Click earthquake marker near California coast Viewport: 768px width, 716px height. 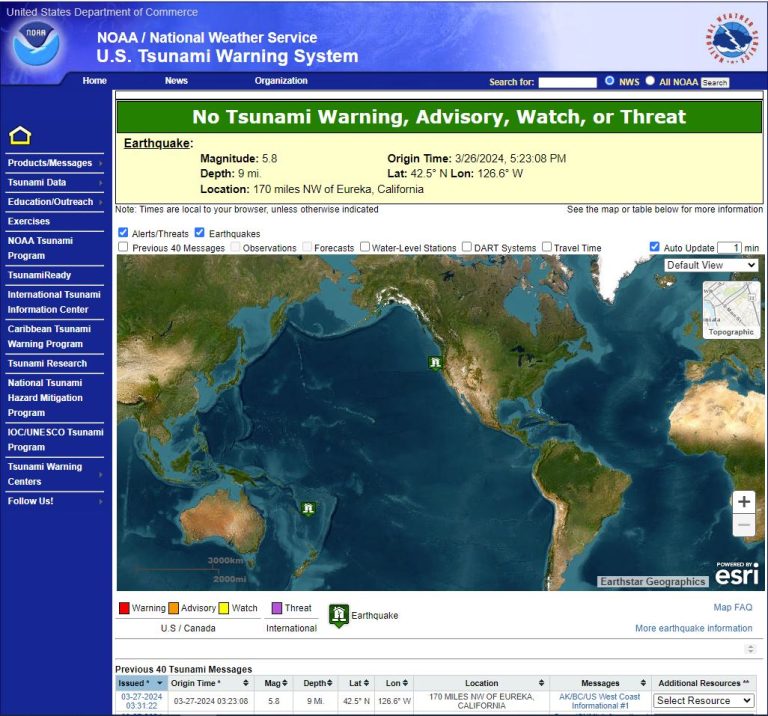coord(435,362)
